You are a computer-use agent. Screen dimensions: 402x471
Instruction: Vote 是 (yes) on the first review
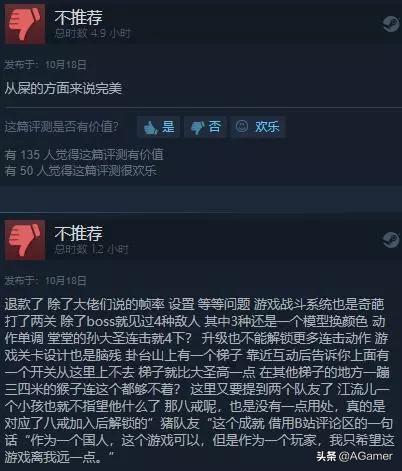coord(159,127)
